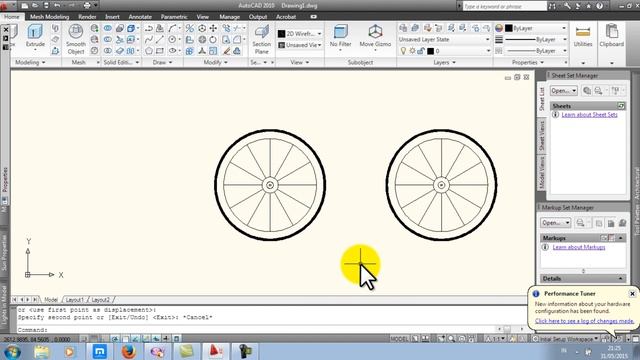Click the zoom magnifier icon in status bar
The image size is (640, 360).
click(451, 339)
